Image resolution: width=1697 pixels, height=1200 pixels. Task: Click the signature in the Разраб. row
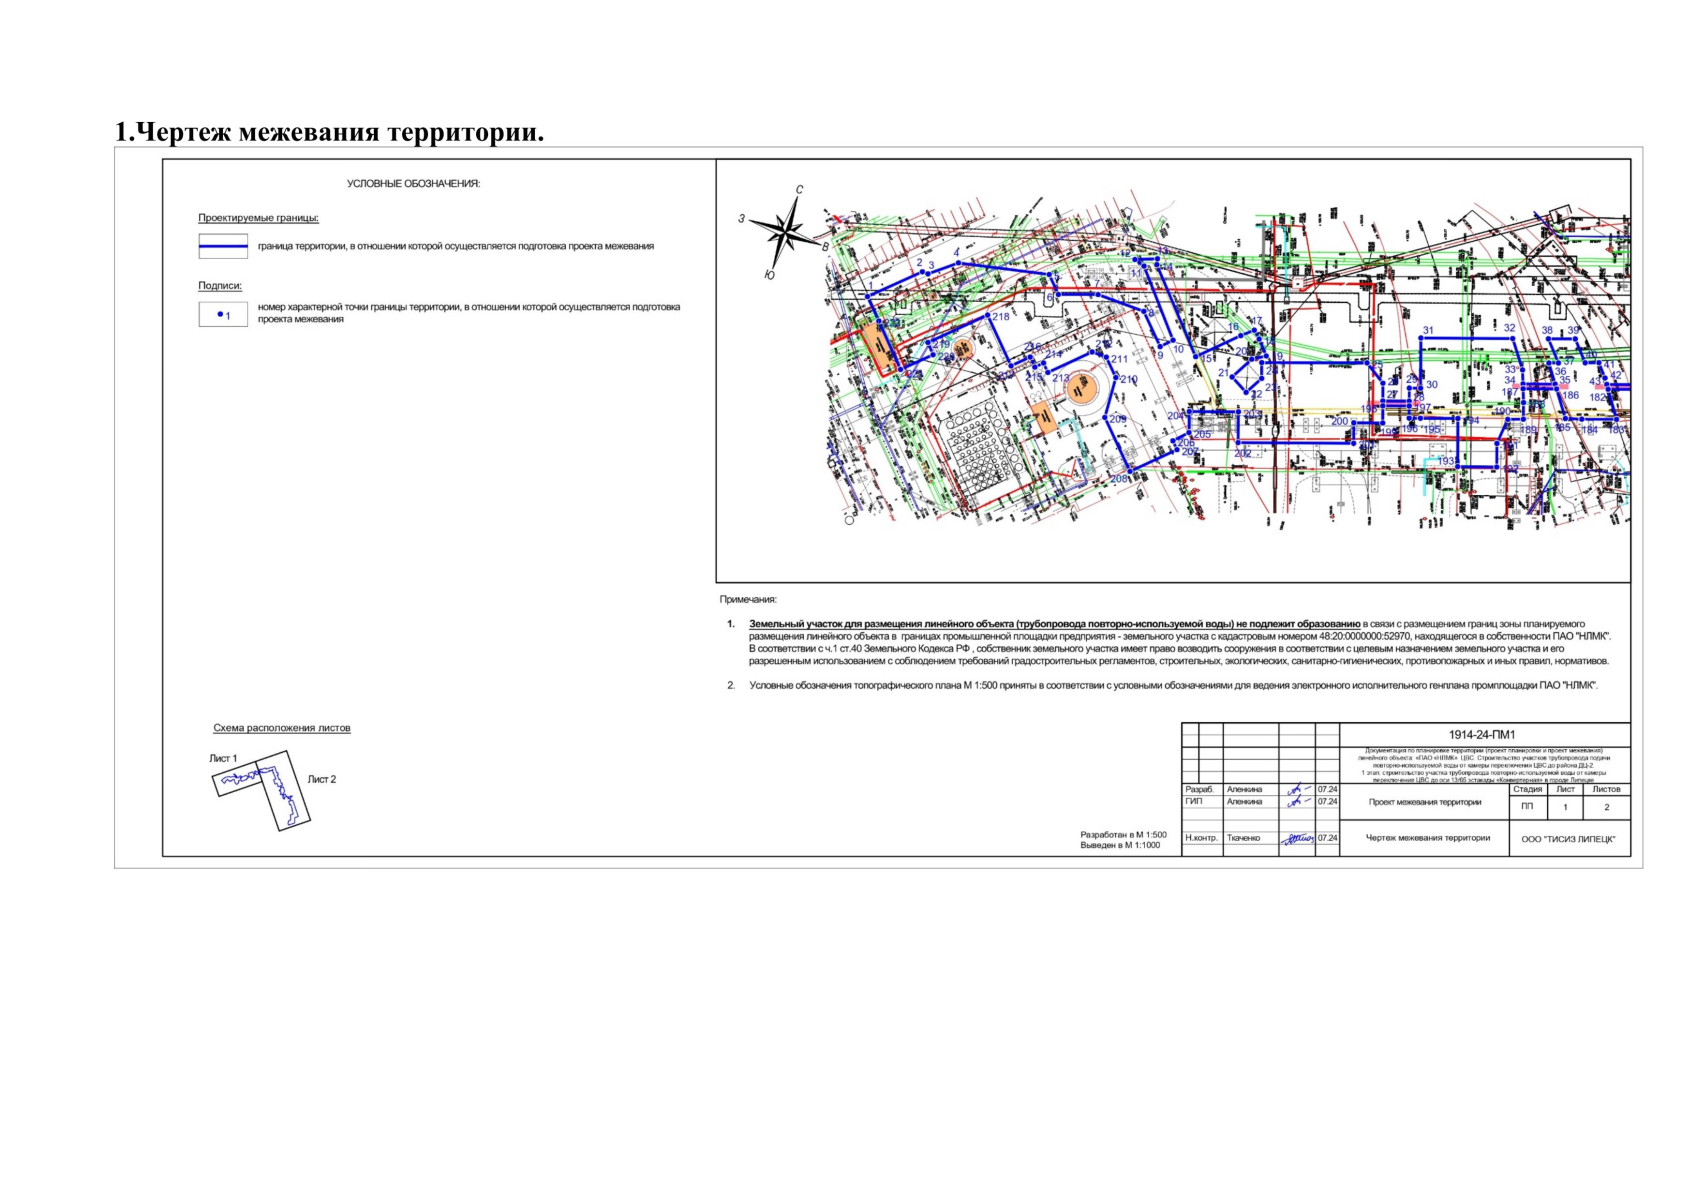pos(1298,790)
